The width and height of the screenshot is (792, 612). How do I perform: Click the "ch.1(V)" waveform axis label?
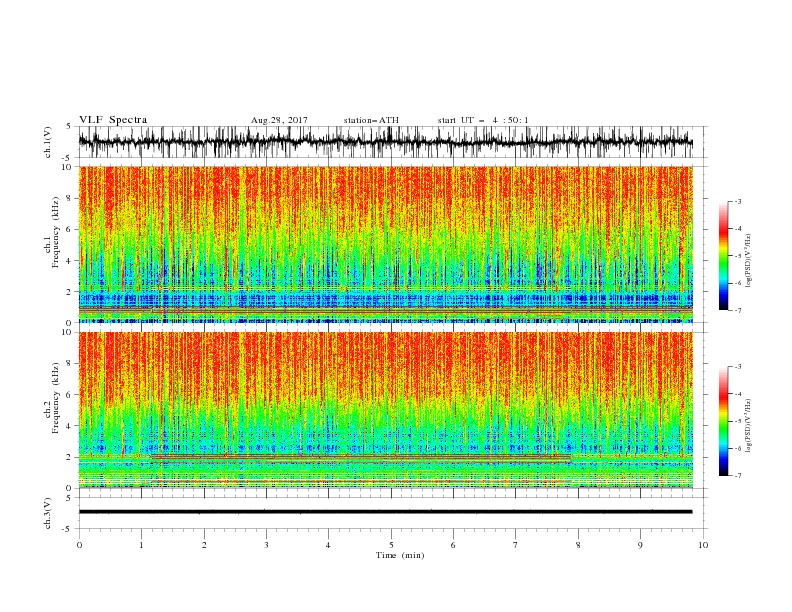48,142
